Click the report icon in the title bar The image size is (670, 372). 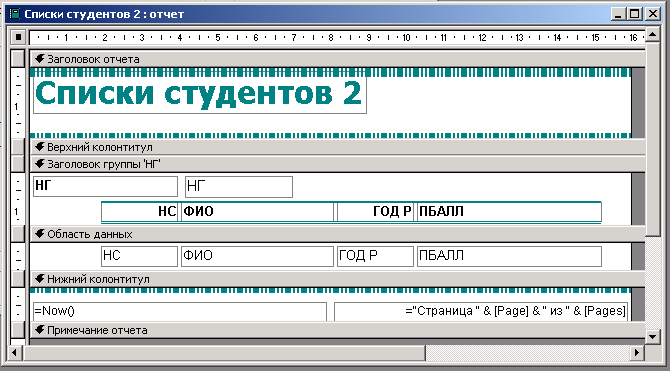pyautogui.click(x=15, y=14)
